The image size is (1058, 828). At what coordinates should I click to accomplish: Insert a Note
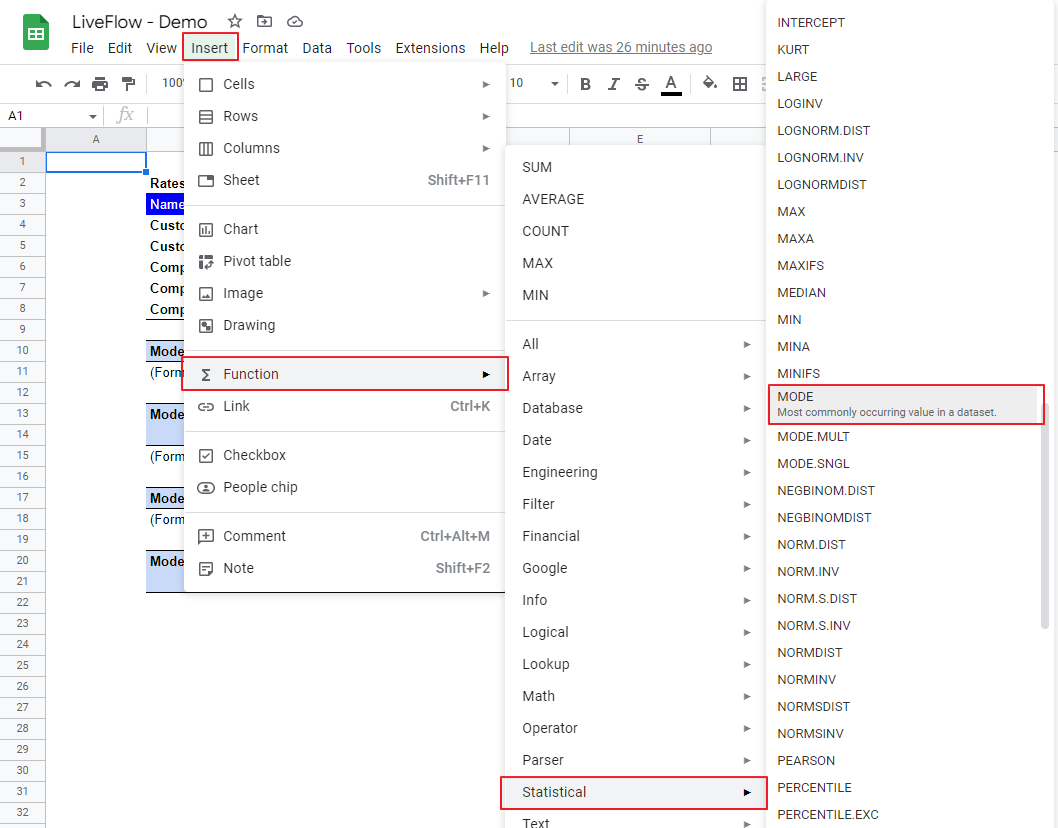(344, 568)
